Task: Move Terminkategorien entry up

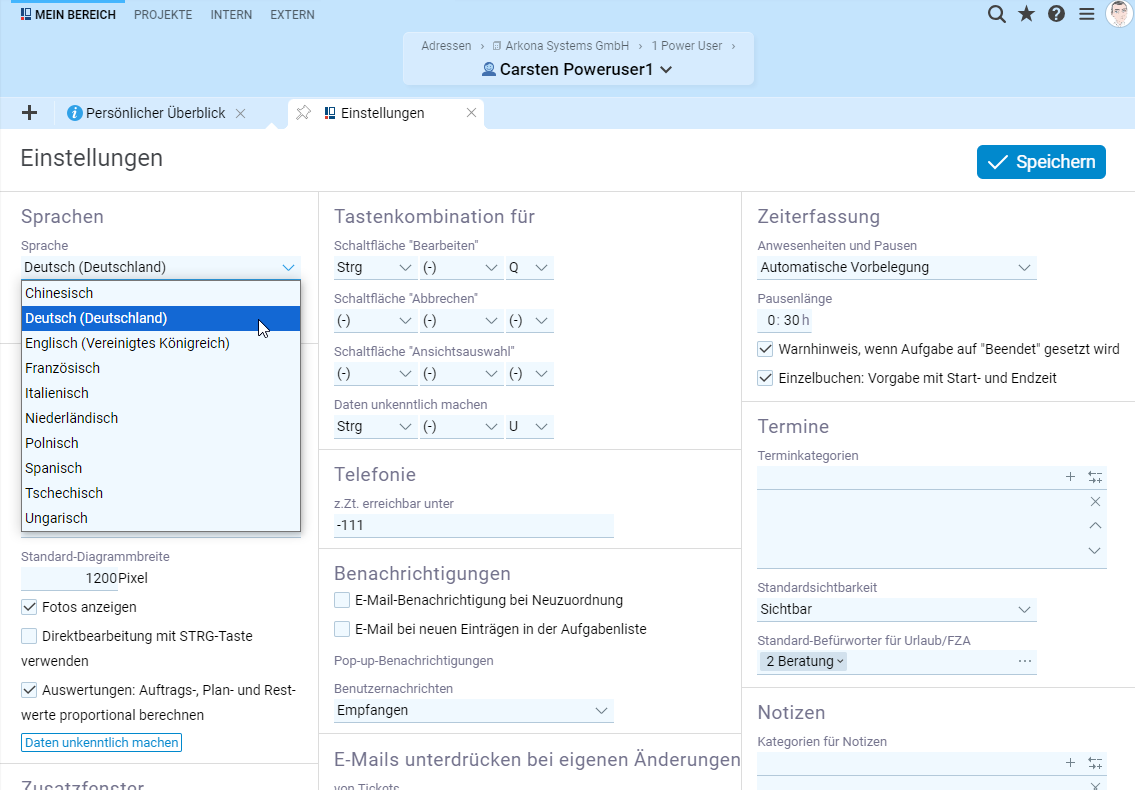Action: (1095, 526)
